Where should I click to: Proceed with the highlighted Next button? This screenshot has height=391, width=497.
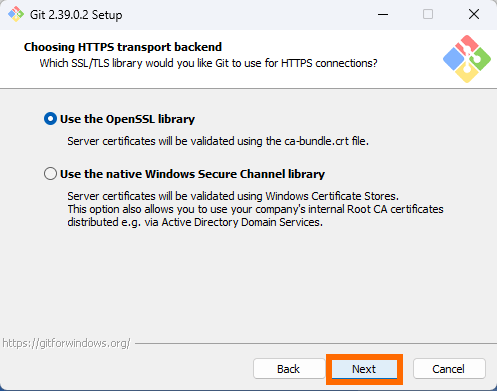click(x=364, y=369)
